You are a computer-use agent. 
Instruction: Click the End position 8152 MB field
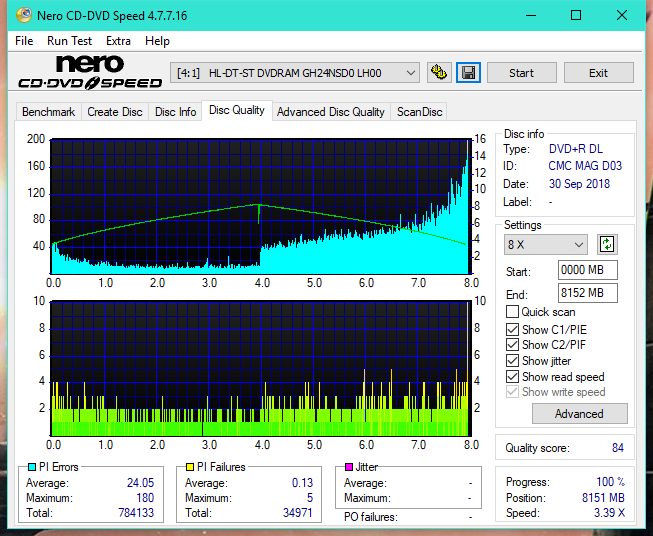click(587, 293)
